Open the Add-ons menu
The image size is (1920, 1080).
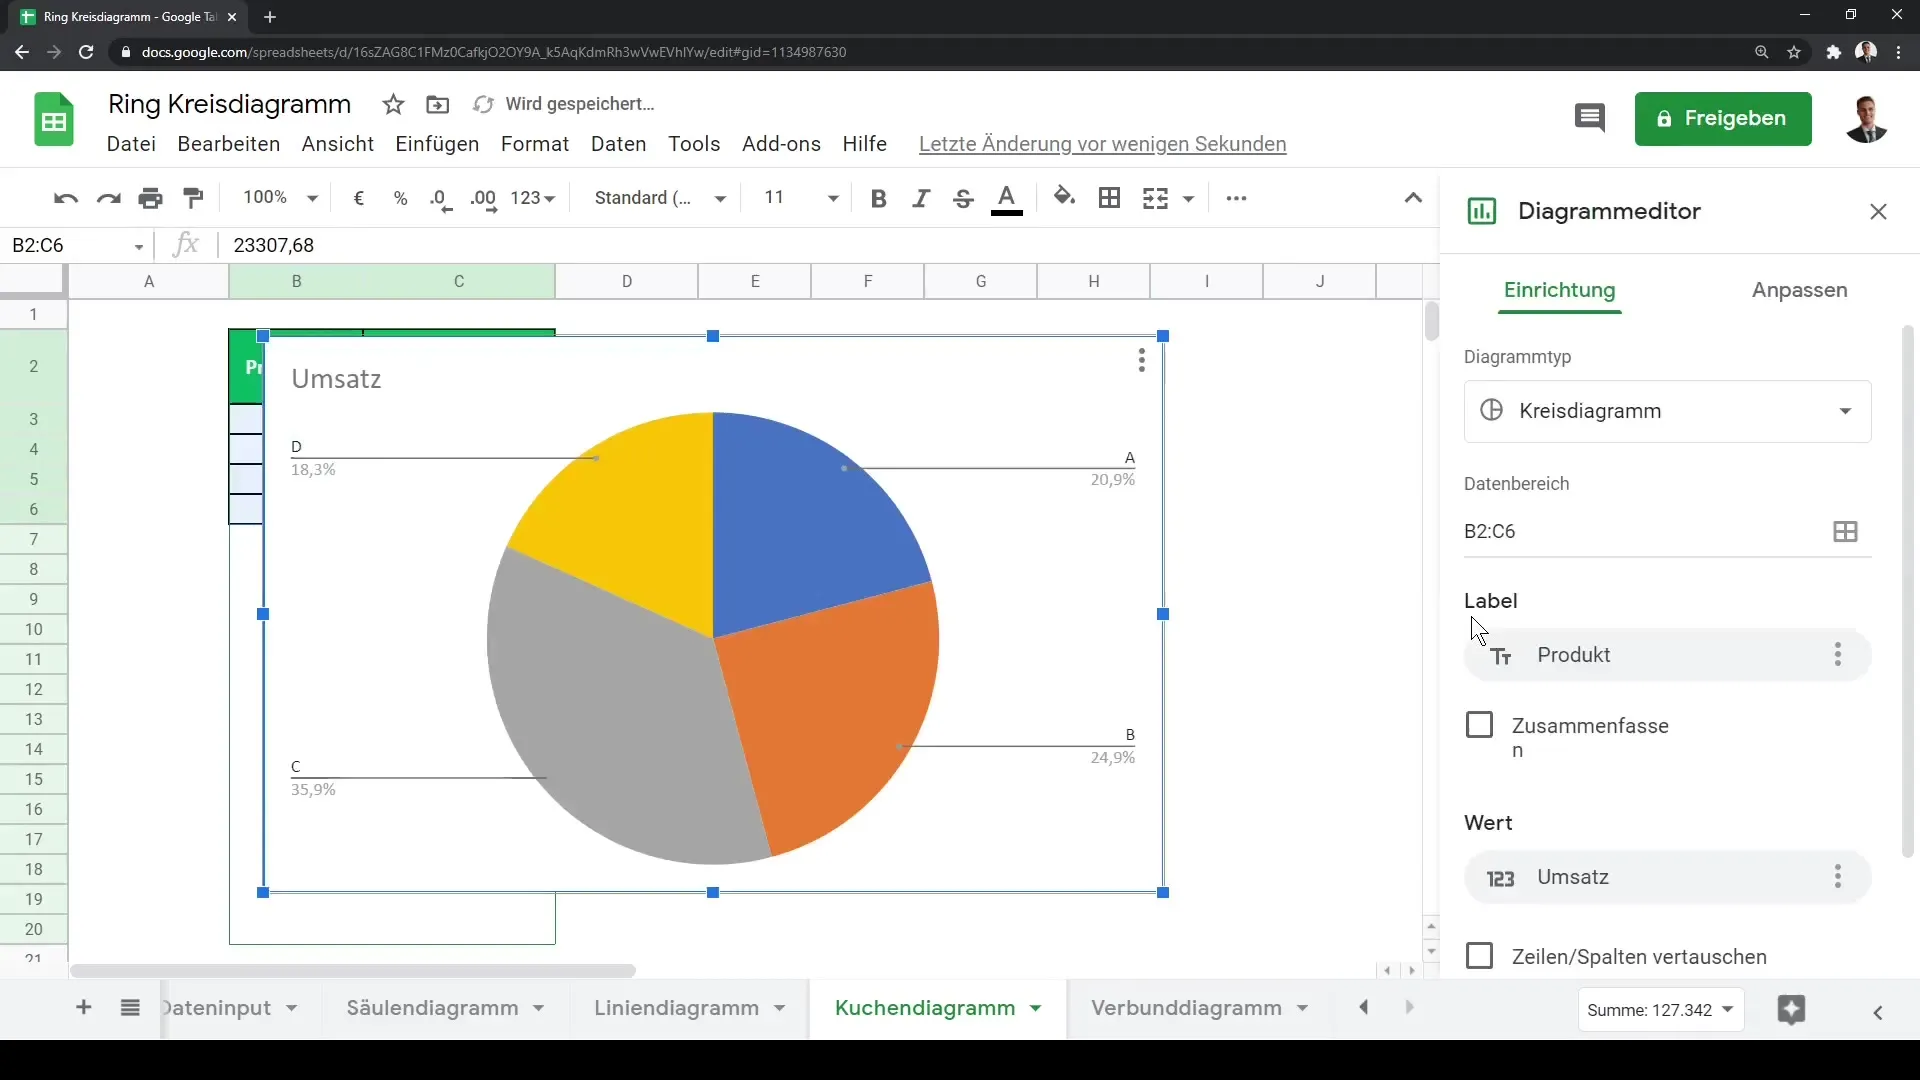tap(781, 144)
